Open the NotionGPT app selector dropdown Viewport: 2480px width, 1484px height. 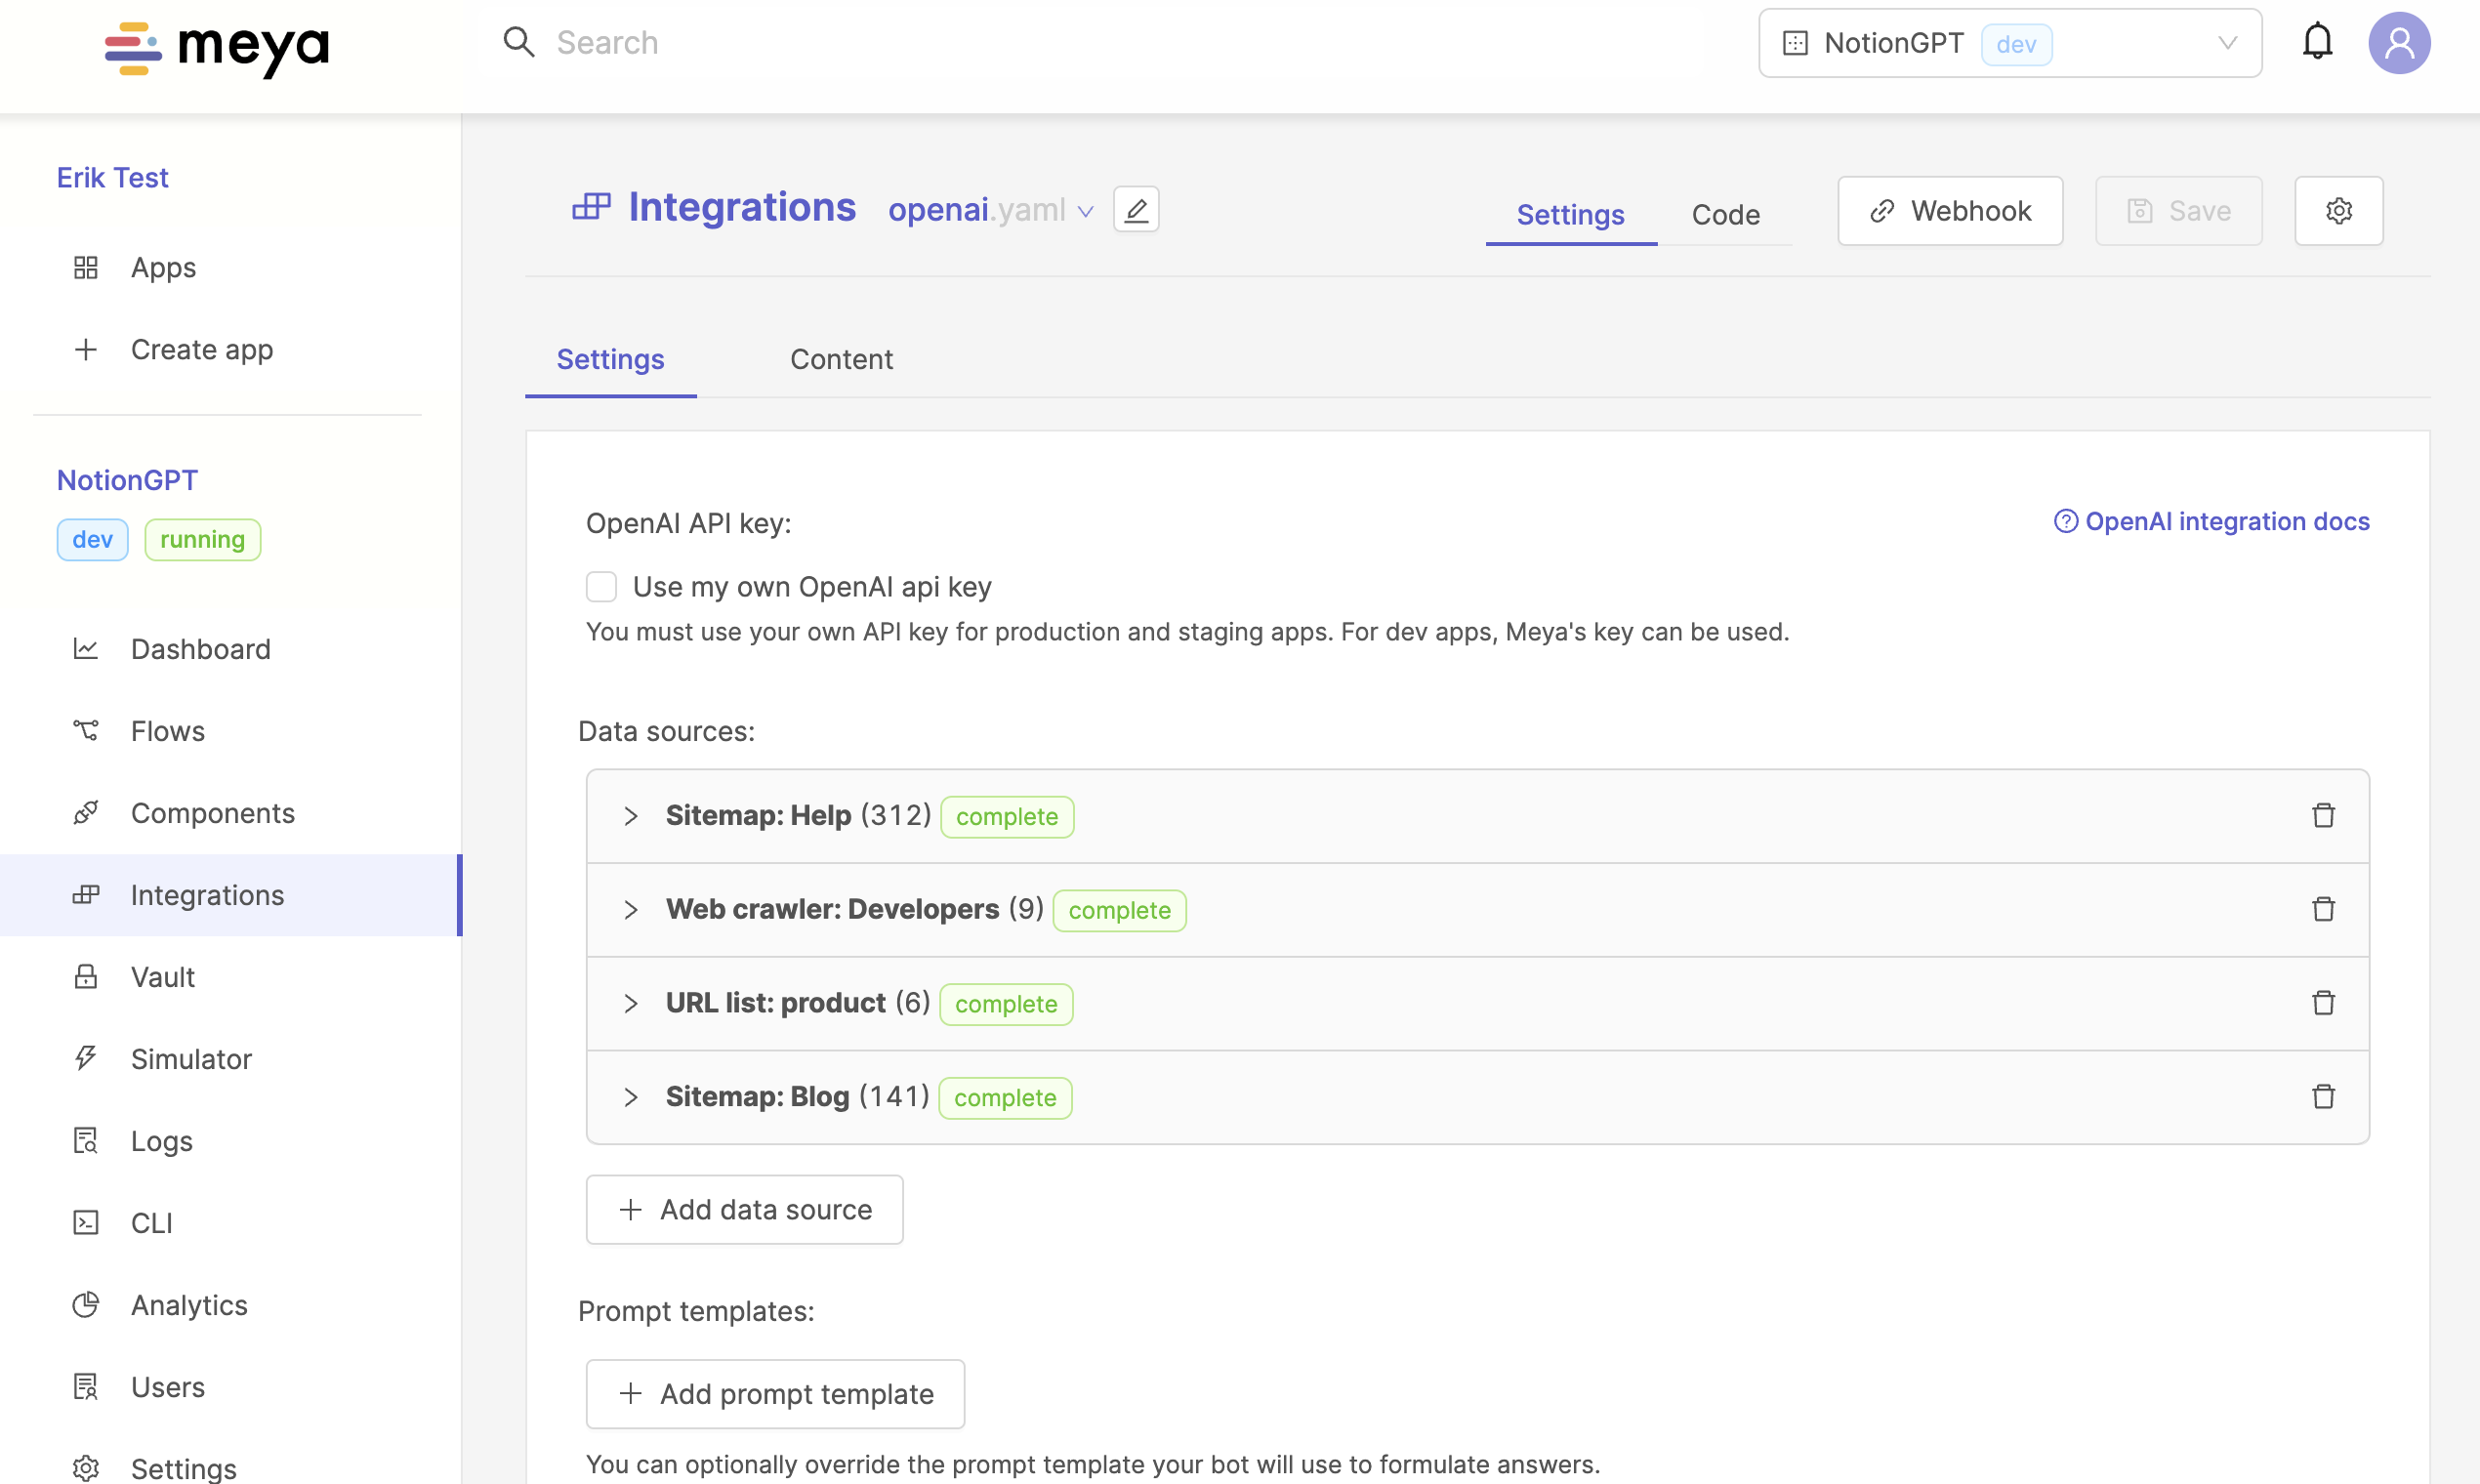point(2009,43)
